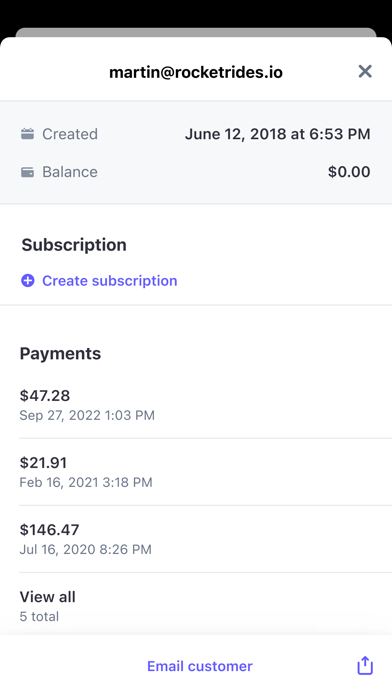Click the Sep 27, 2022 1:03 PM timestamp
The image size is (392, 696).
(x=87, y=415)
